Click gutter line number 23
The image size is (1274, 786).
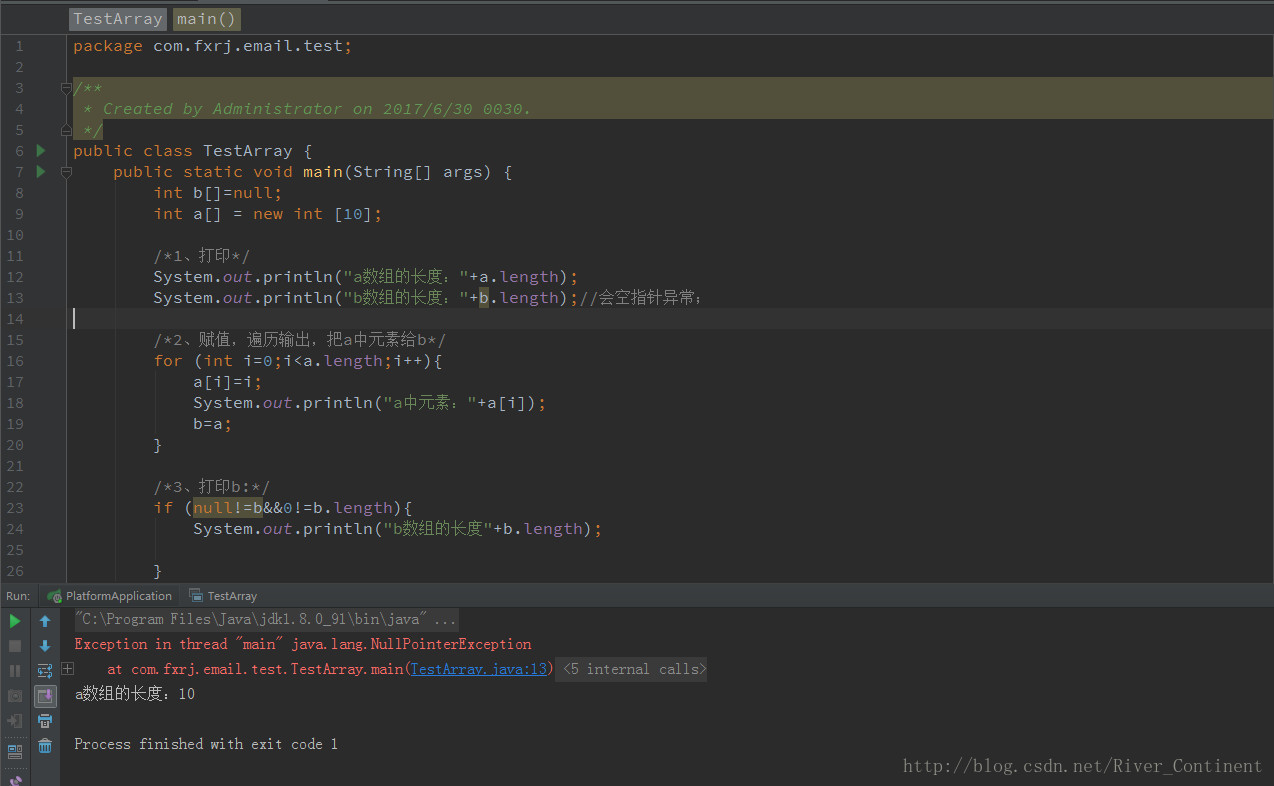pos(14,508)
